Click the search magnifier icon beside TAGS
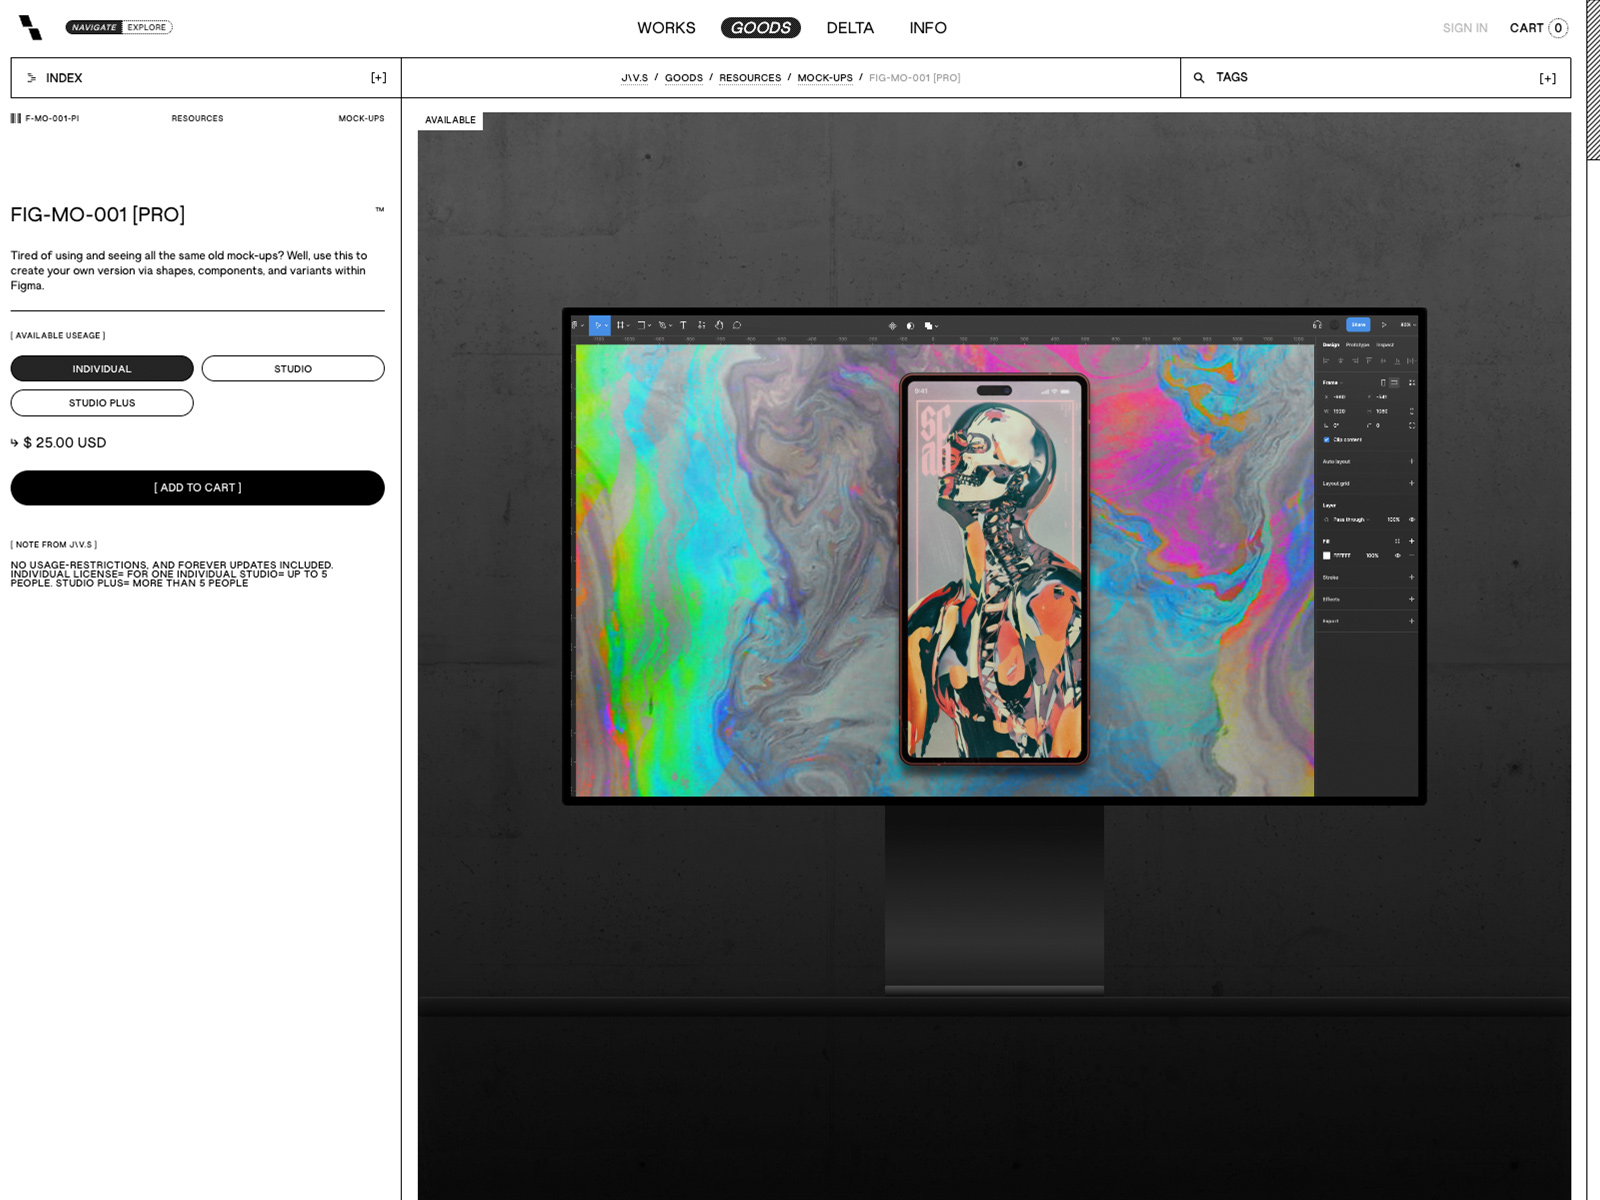 1198,78
